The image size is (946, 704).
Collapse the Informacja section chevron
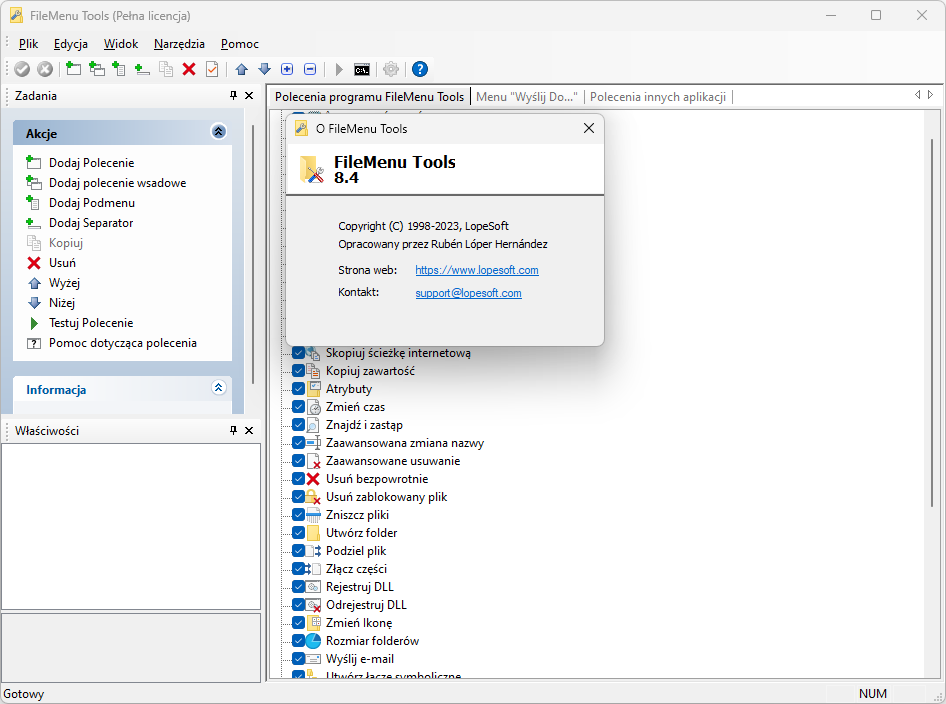click(x=219, y=387)
